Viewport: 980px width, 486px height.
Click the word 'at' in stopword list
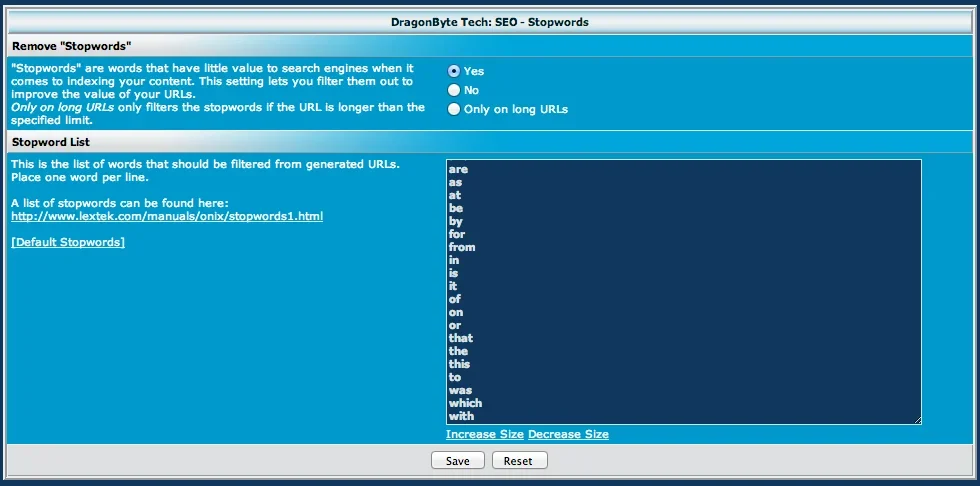coord(454,196)
